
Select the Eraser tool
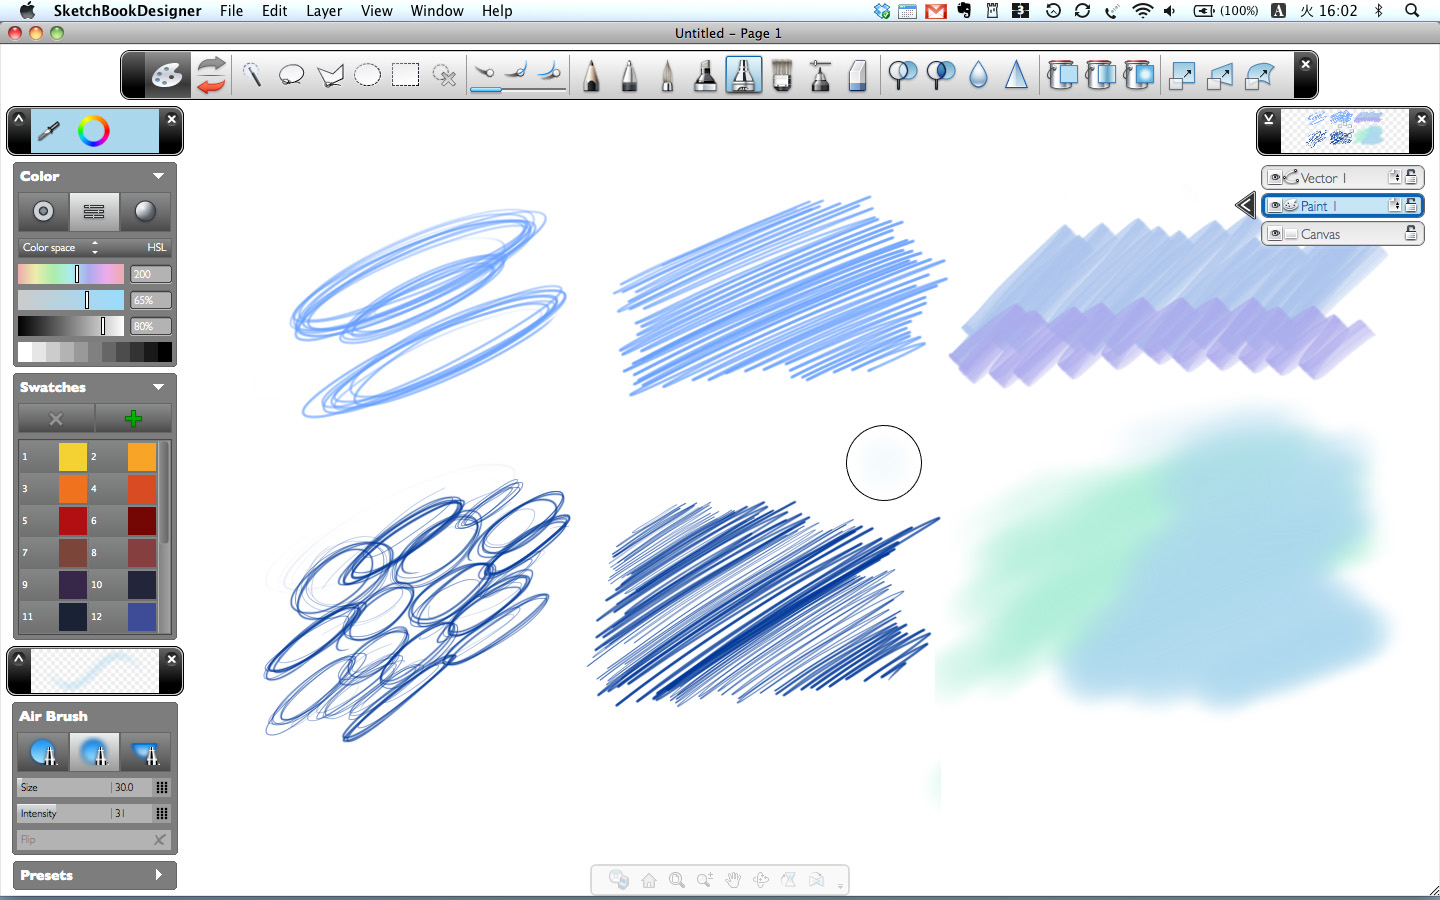click(857, 76)
